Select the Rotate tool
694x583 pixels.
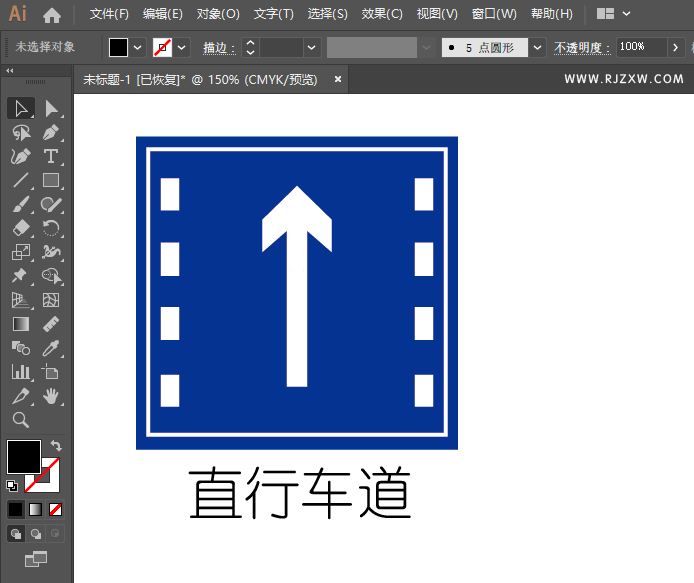51,228
